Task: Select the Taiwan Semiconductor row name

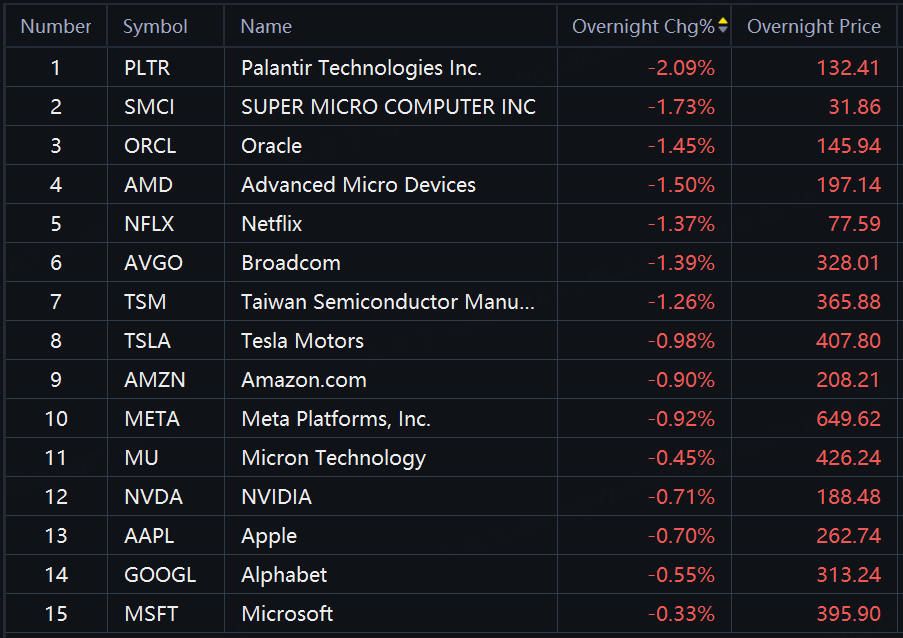Action: point(388,302)
